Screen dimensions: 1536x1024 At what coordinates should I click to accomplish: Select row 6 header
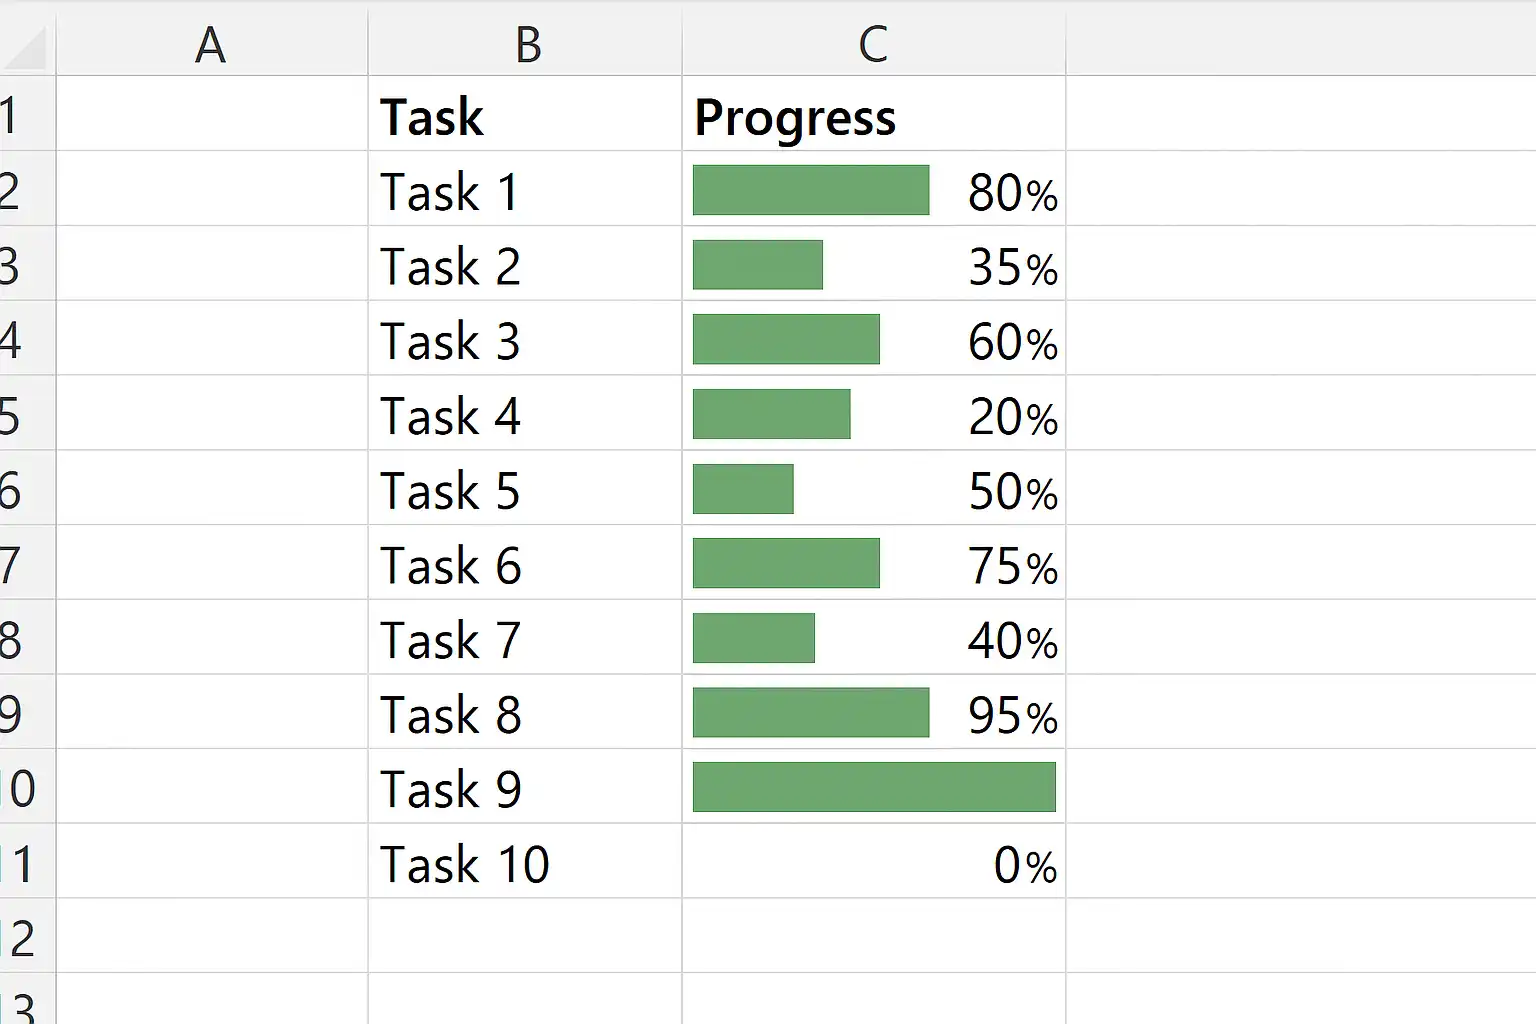coord(12,490)
